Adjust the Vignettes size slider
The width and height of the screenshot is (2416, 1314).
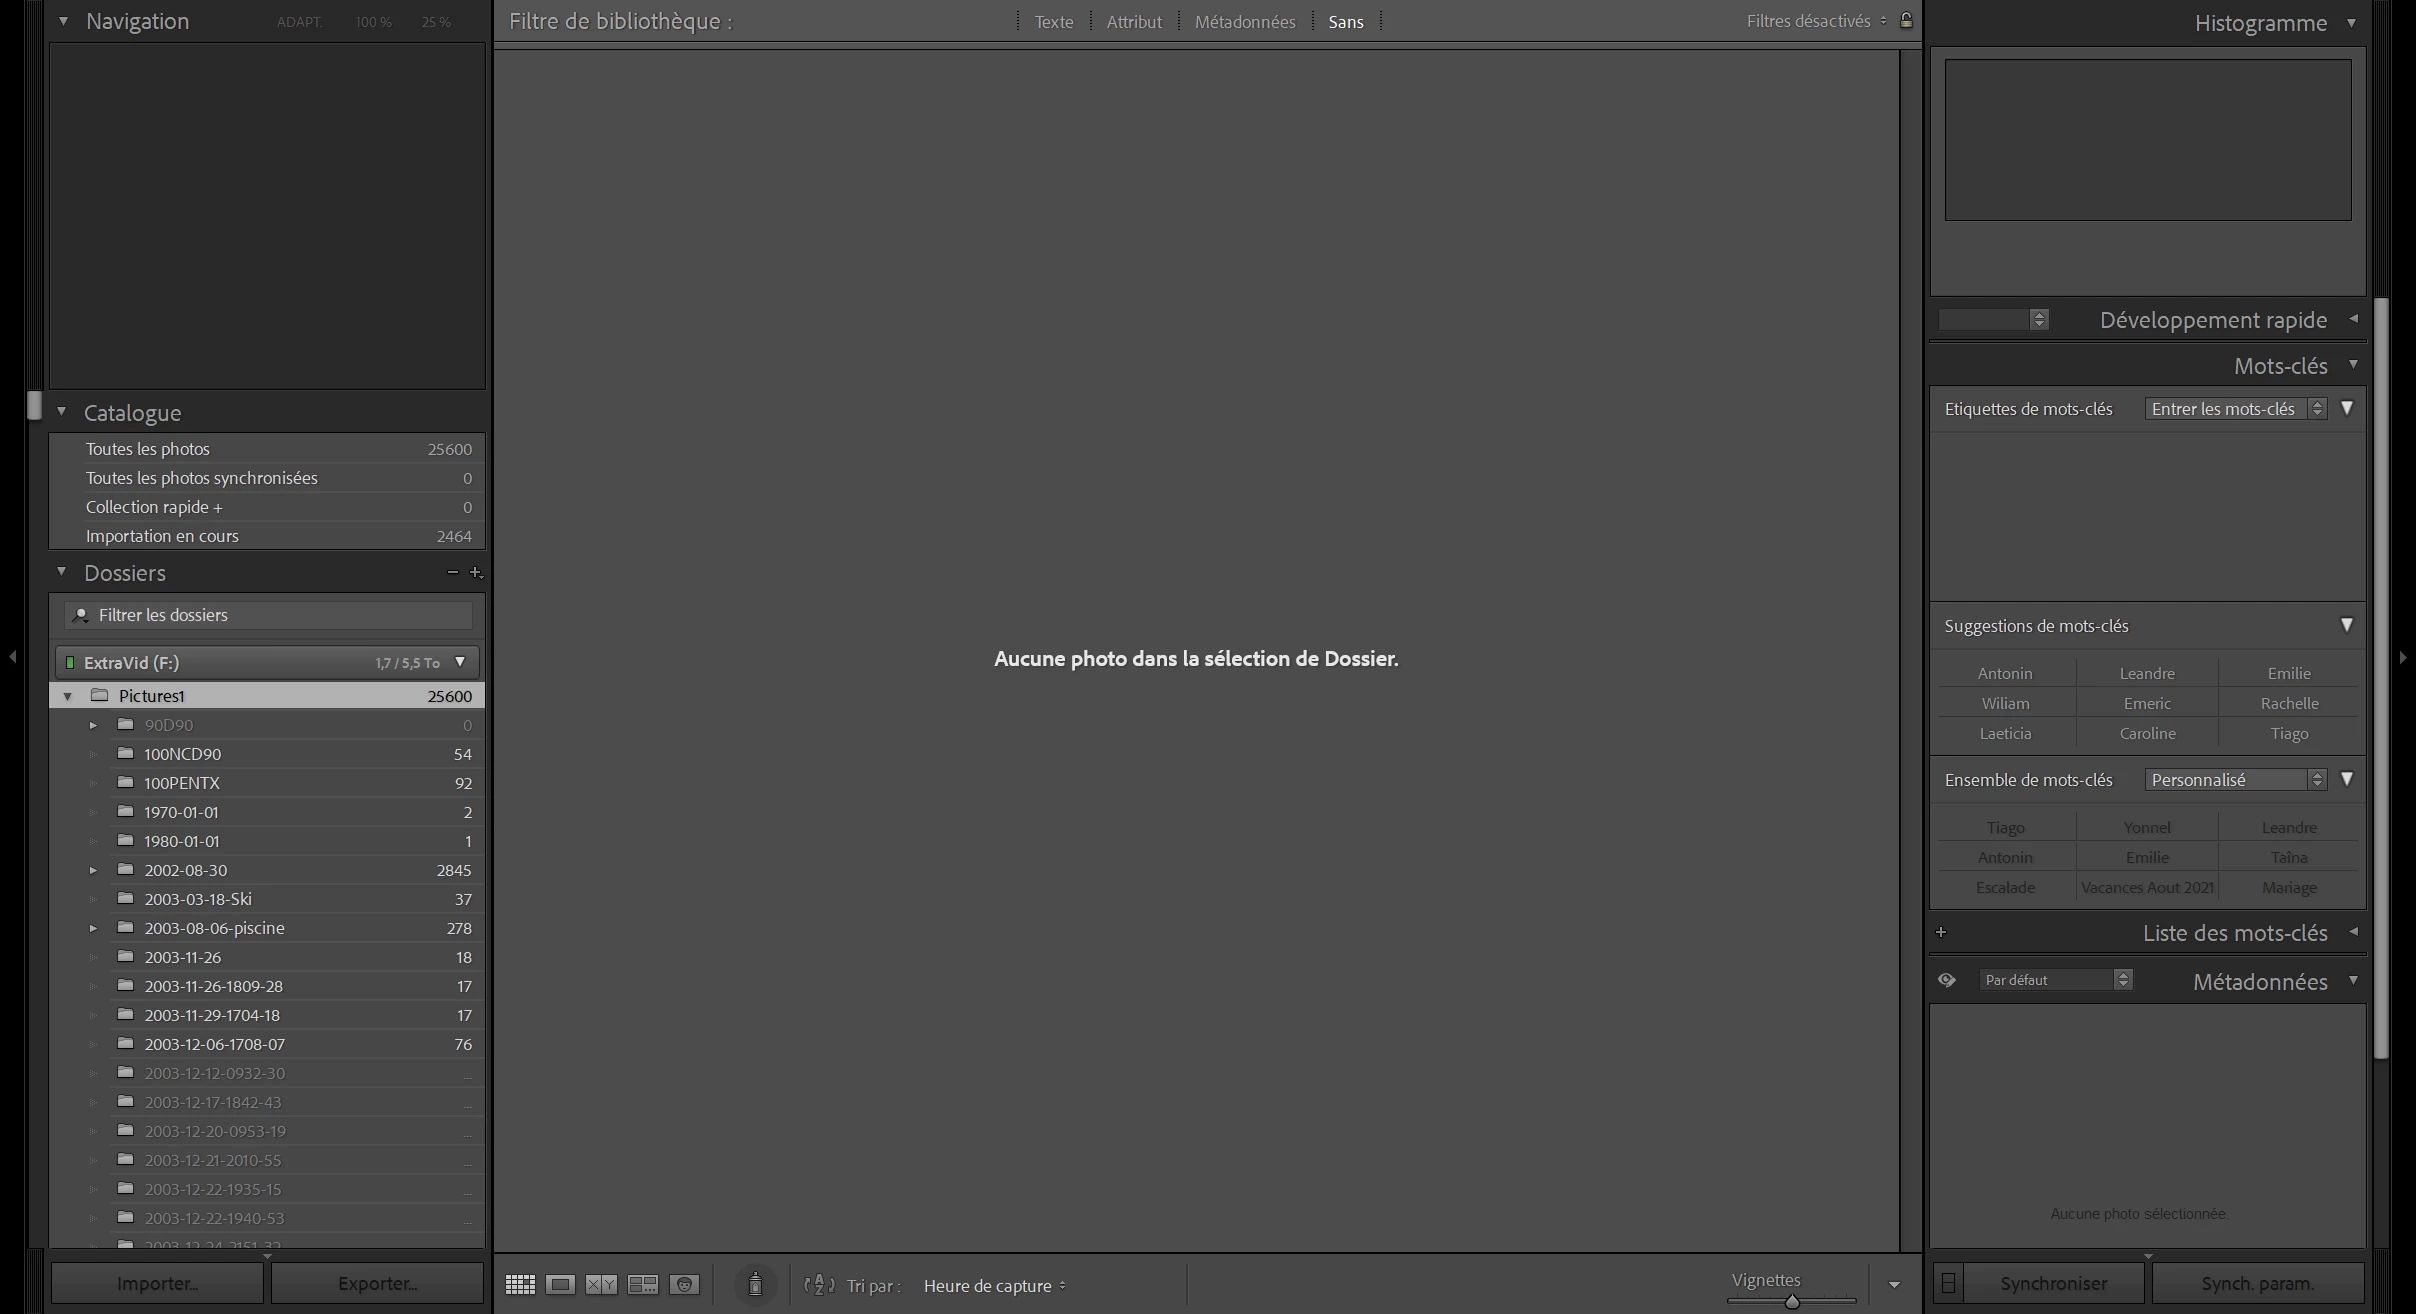tap(1791, 1301)
